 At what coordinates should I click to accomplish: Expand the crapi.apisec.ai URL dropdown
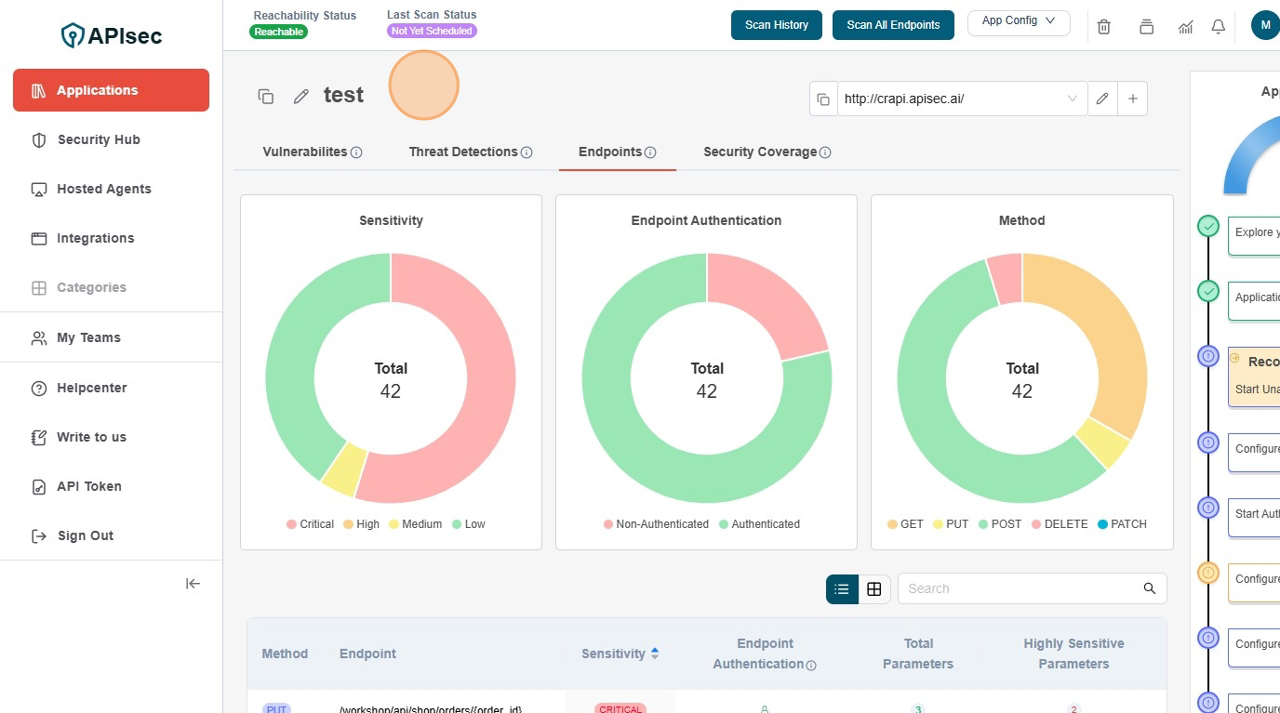[x=1072, y=99]
